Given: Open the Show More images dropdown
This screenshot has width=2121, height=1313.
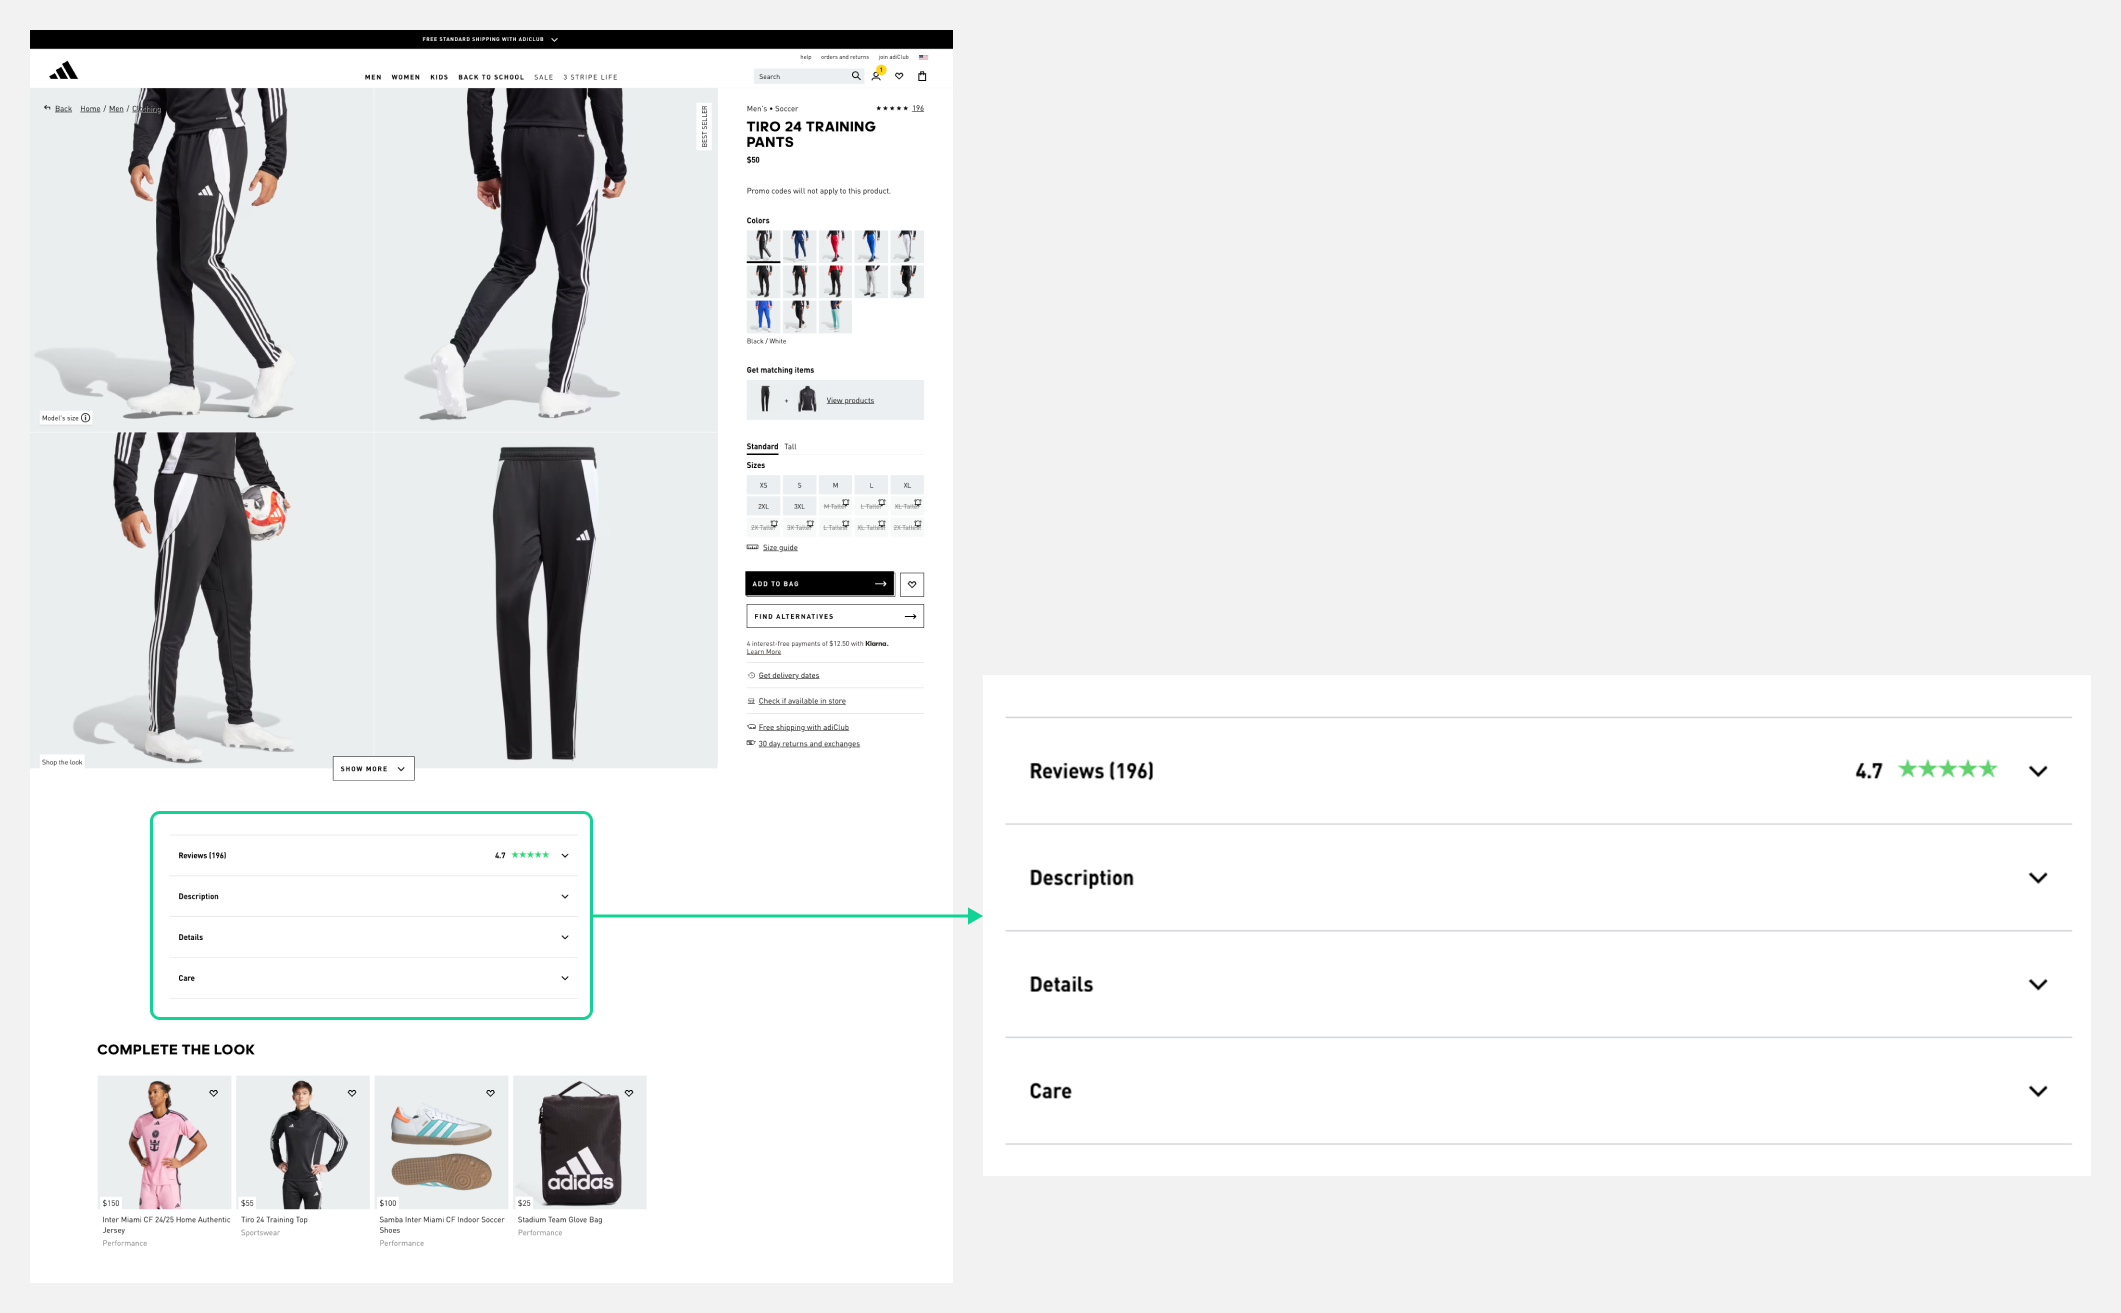Looking at the screenshot, I should tap(373, 769).
